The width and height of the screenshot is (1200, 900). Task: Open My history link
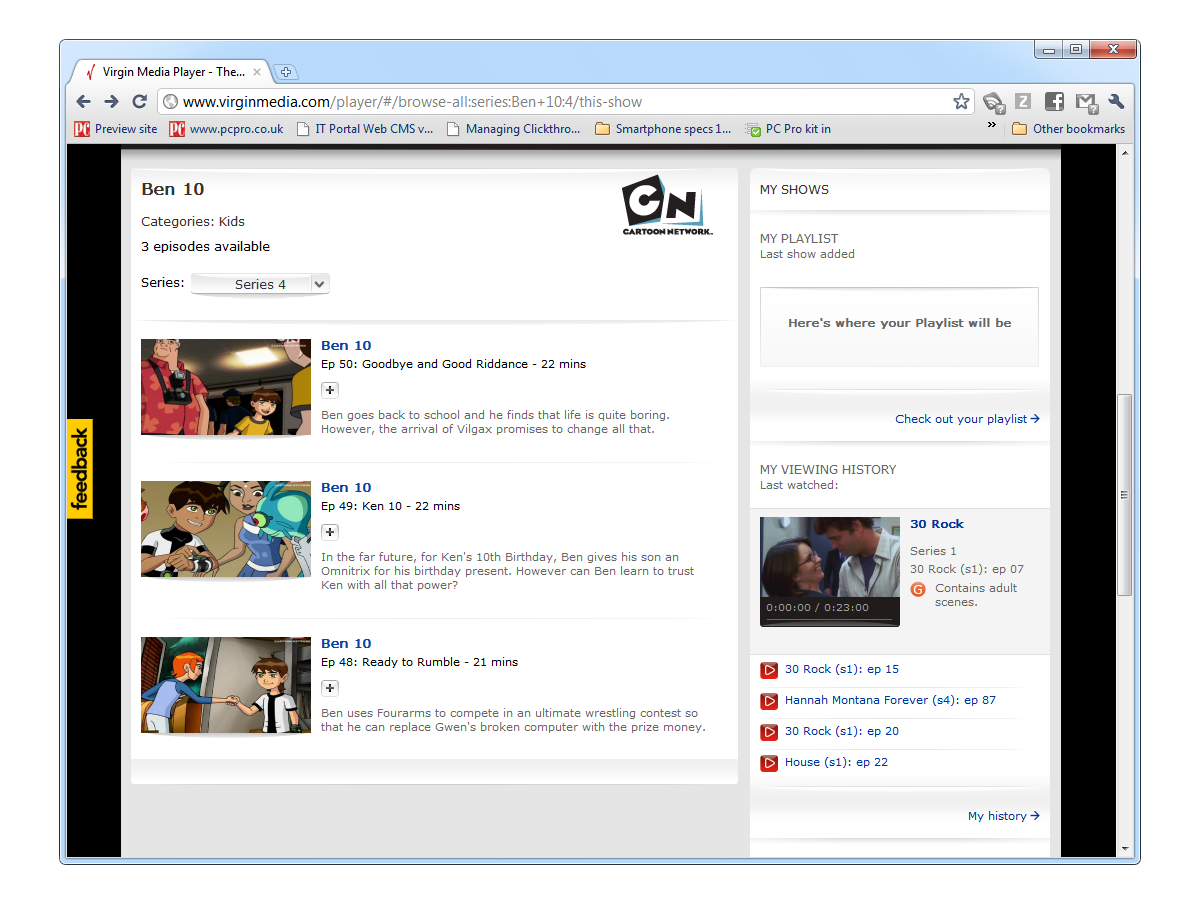(x=1003, y=816)
